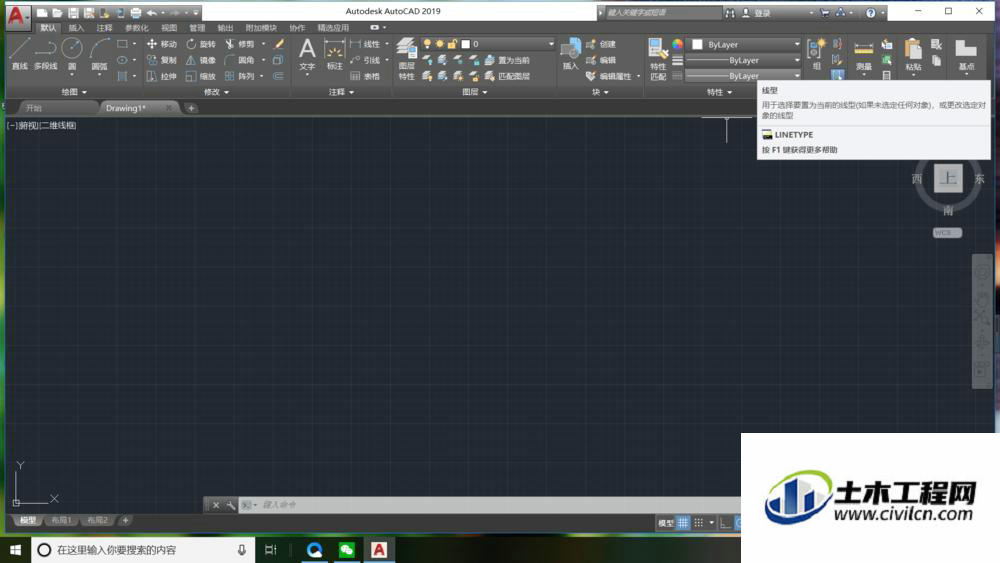This screenshot has height=563, width=1000.
Task: Select the Arc (圆弧) tool
Action: [x=99, y=54]
